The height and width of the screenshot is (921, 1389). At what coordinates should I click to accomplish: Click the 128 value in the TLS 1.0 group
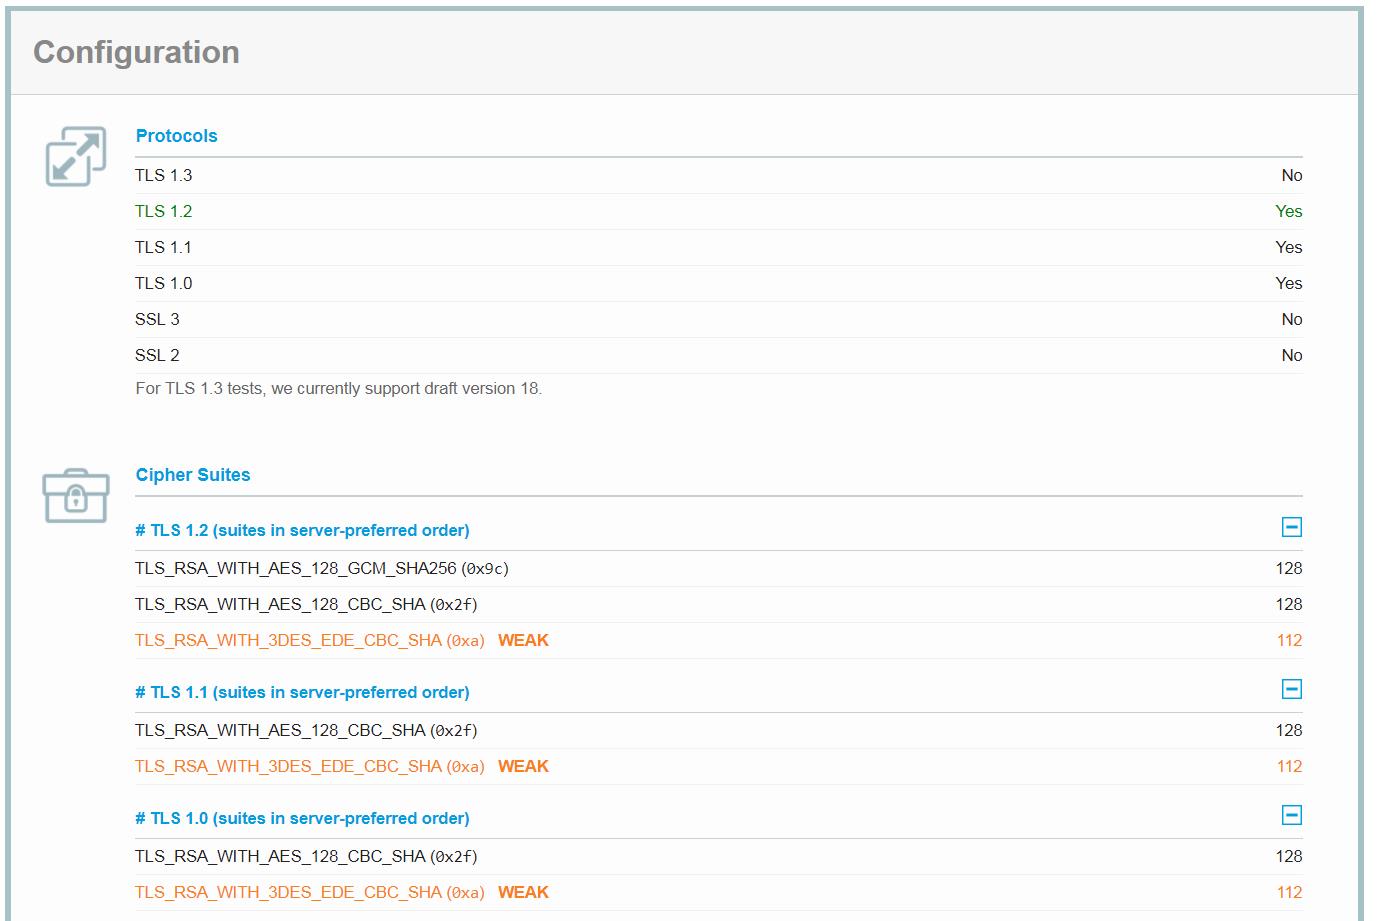(1289, 856)
